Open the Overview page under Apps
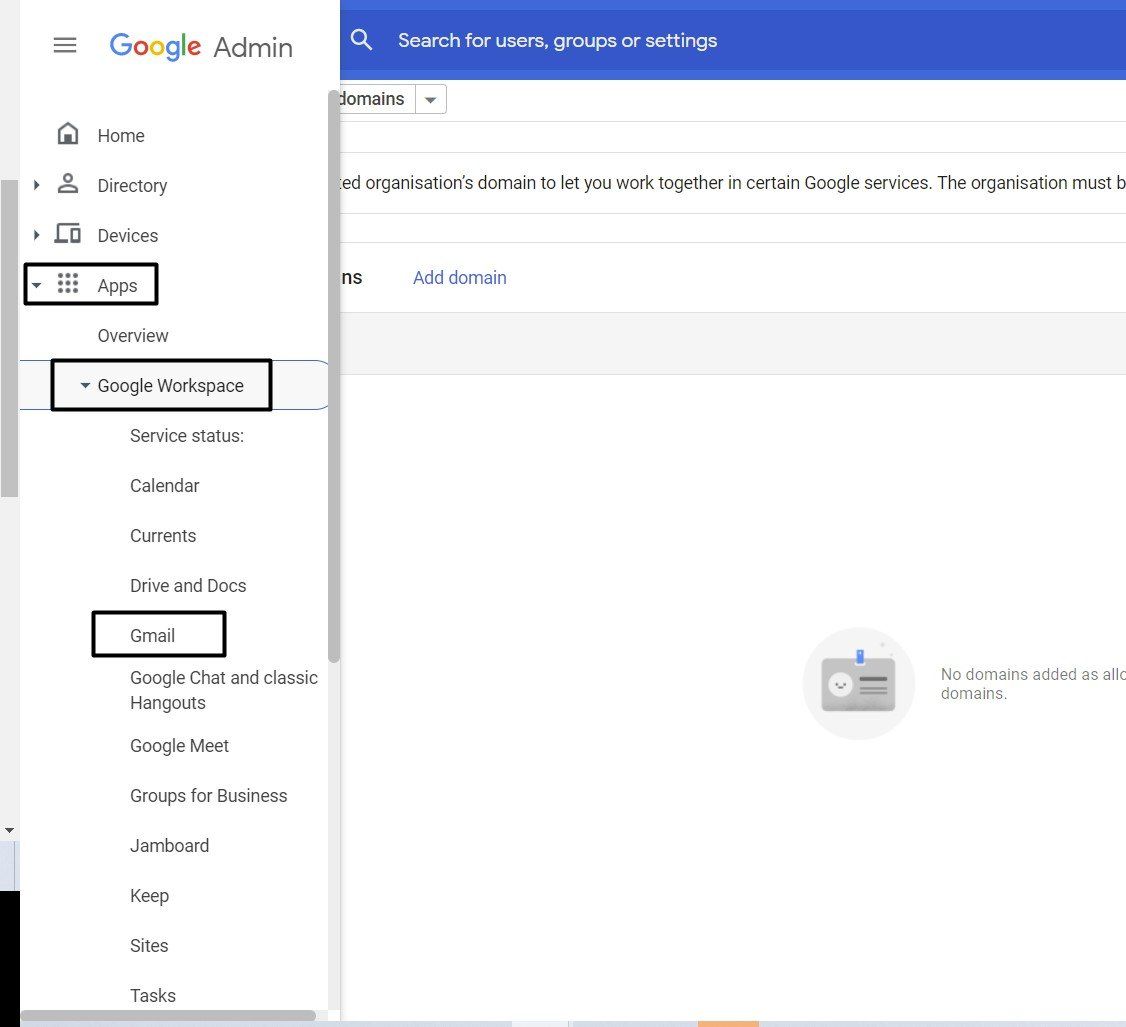 coord(133,335)
